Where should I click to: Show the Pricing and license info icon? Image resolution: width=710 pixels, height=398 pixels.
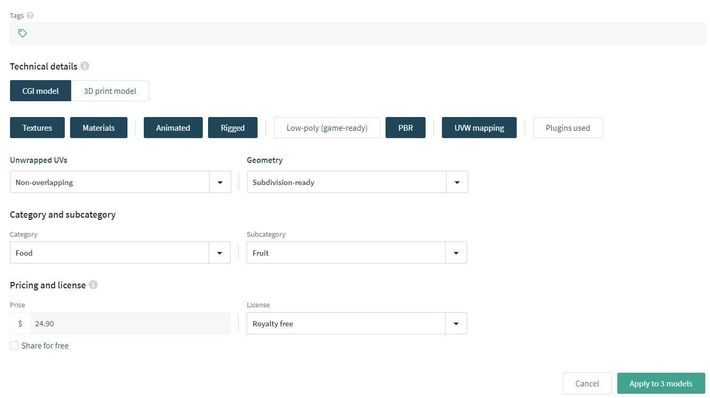pos(93,285)
